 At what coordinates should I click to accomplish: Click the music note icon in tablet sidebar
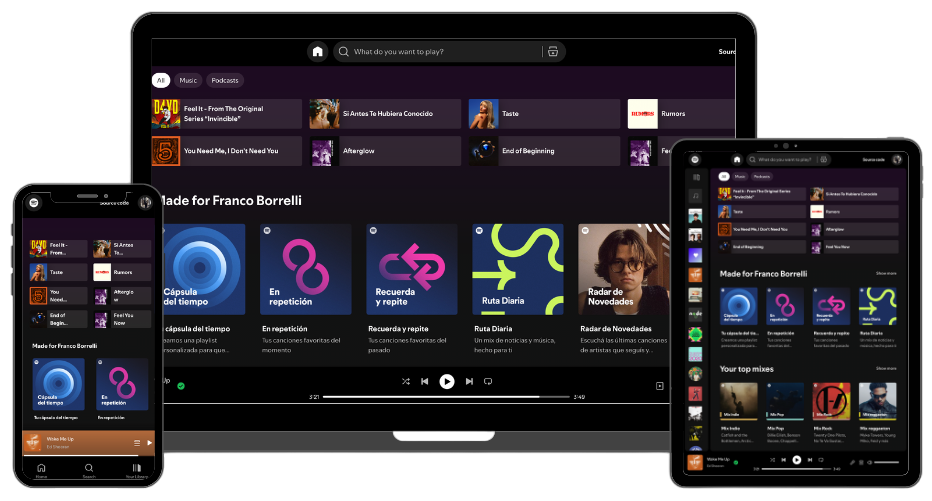click(x=695, y=196)
